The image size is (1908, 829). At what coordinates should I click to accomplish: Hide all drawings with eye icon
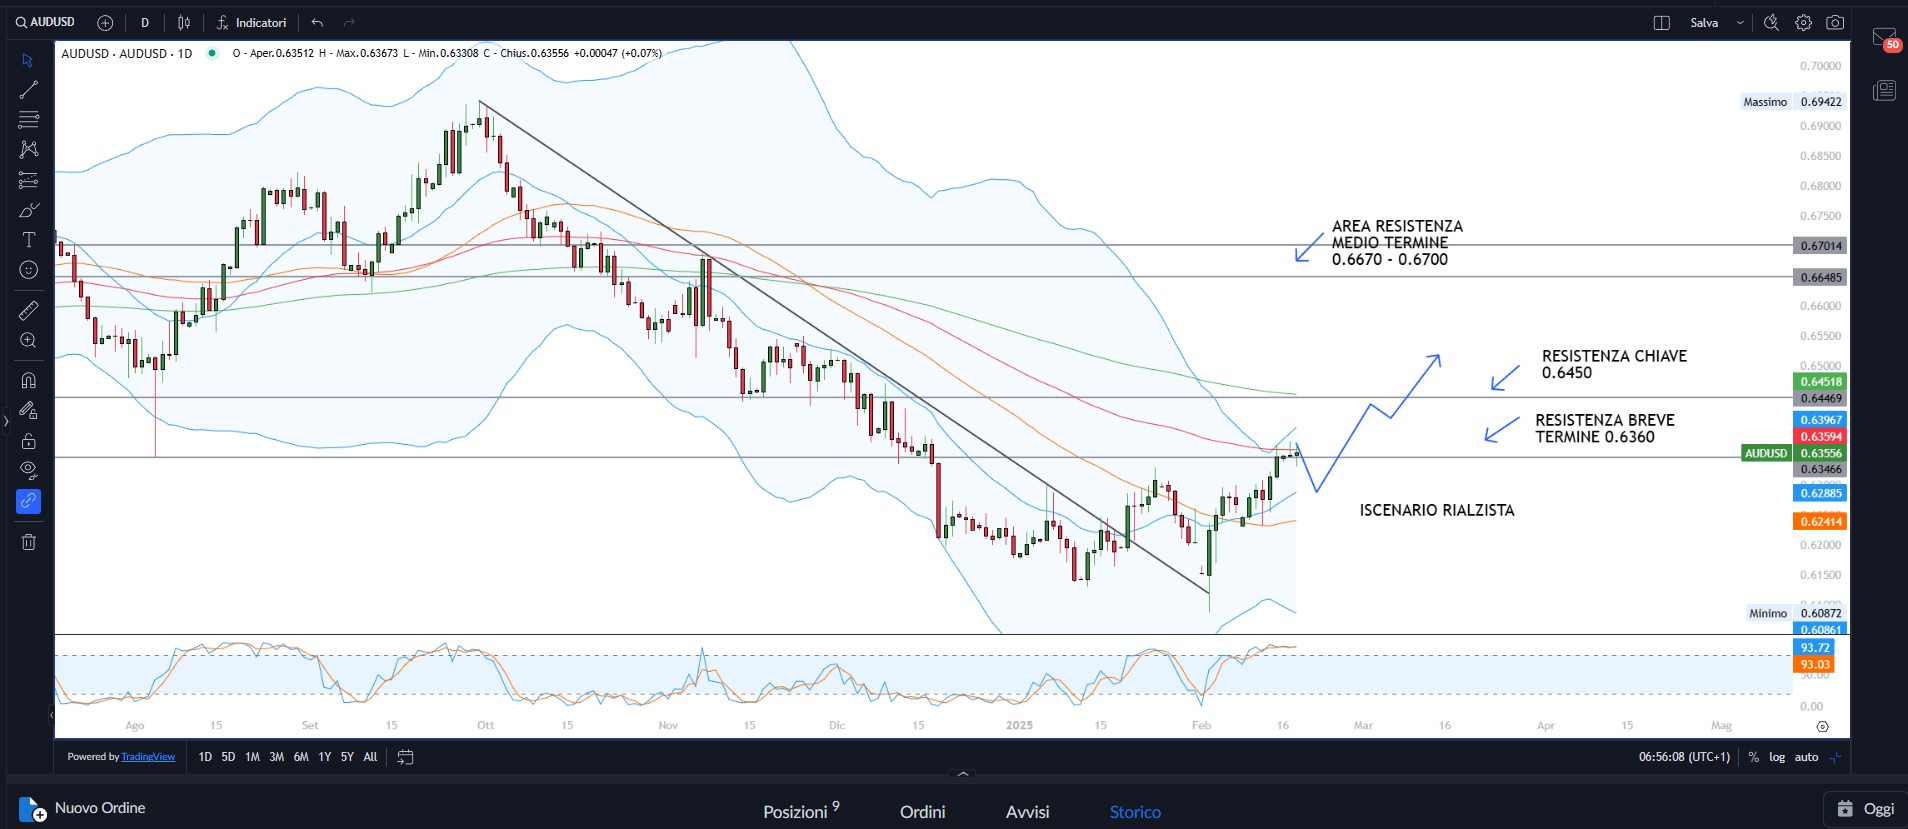coord(28,470)
